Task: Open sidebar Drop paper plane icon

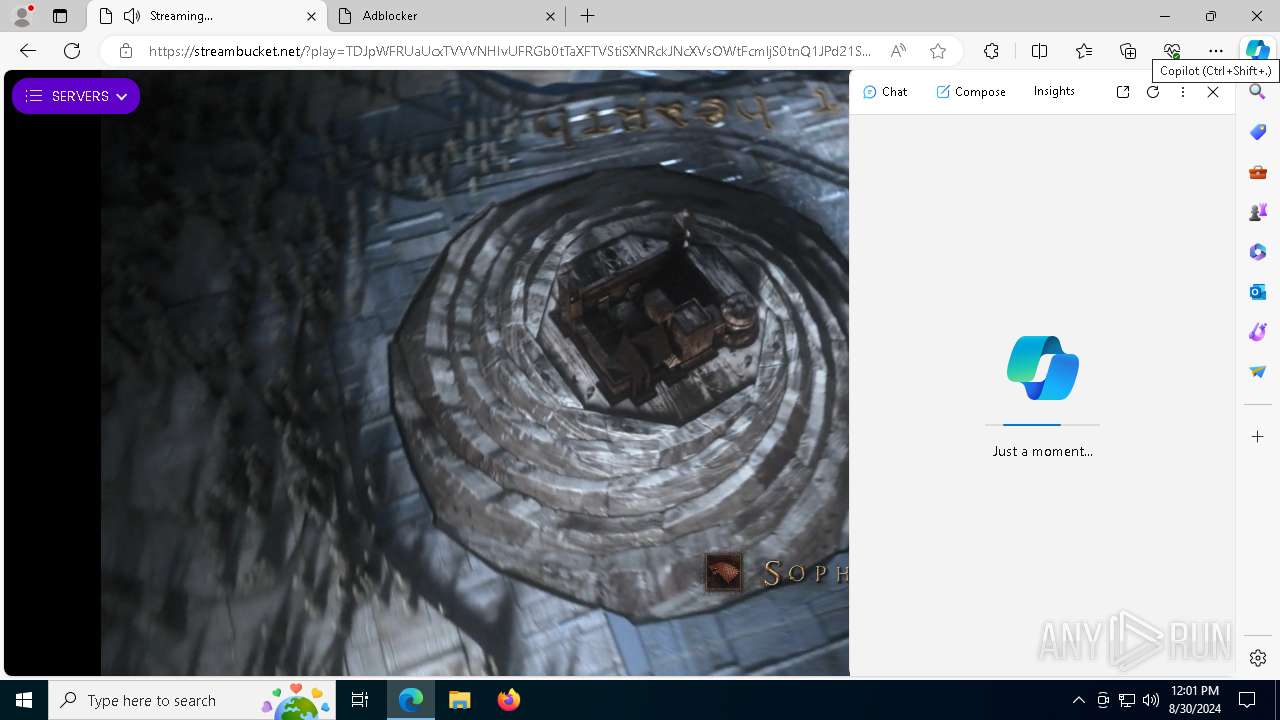Action: click(x=1258, y=372)
